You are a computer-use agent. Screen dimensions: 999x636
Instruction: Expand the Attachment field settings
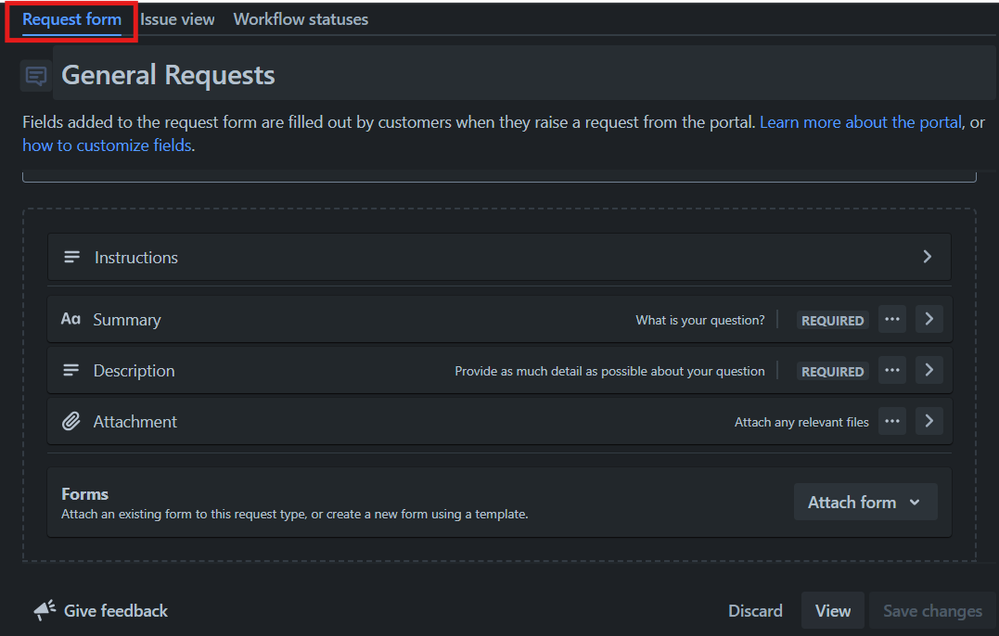coord(929,421)
